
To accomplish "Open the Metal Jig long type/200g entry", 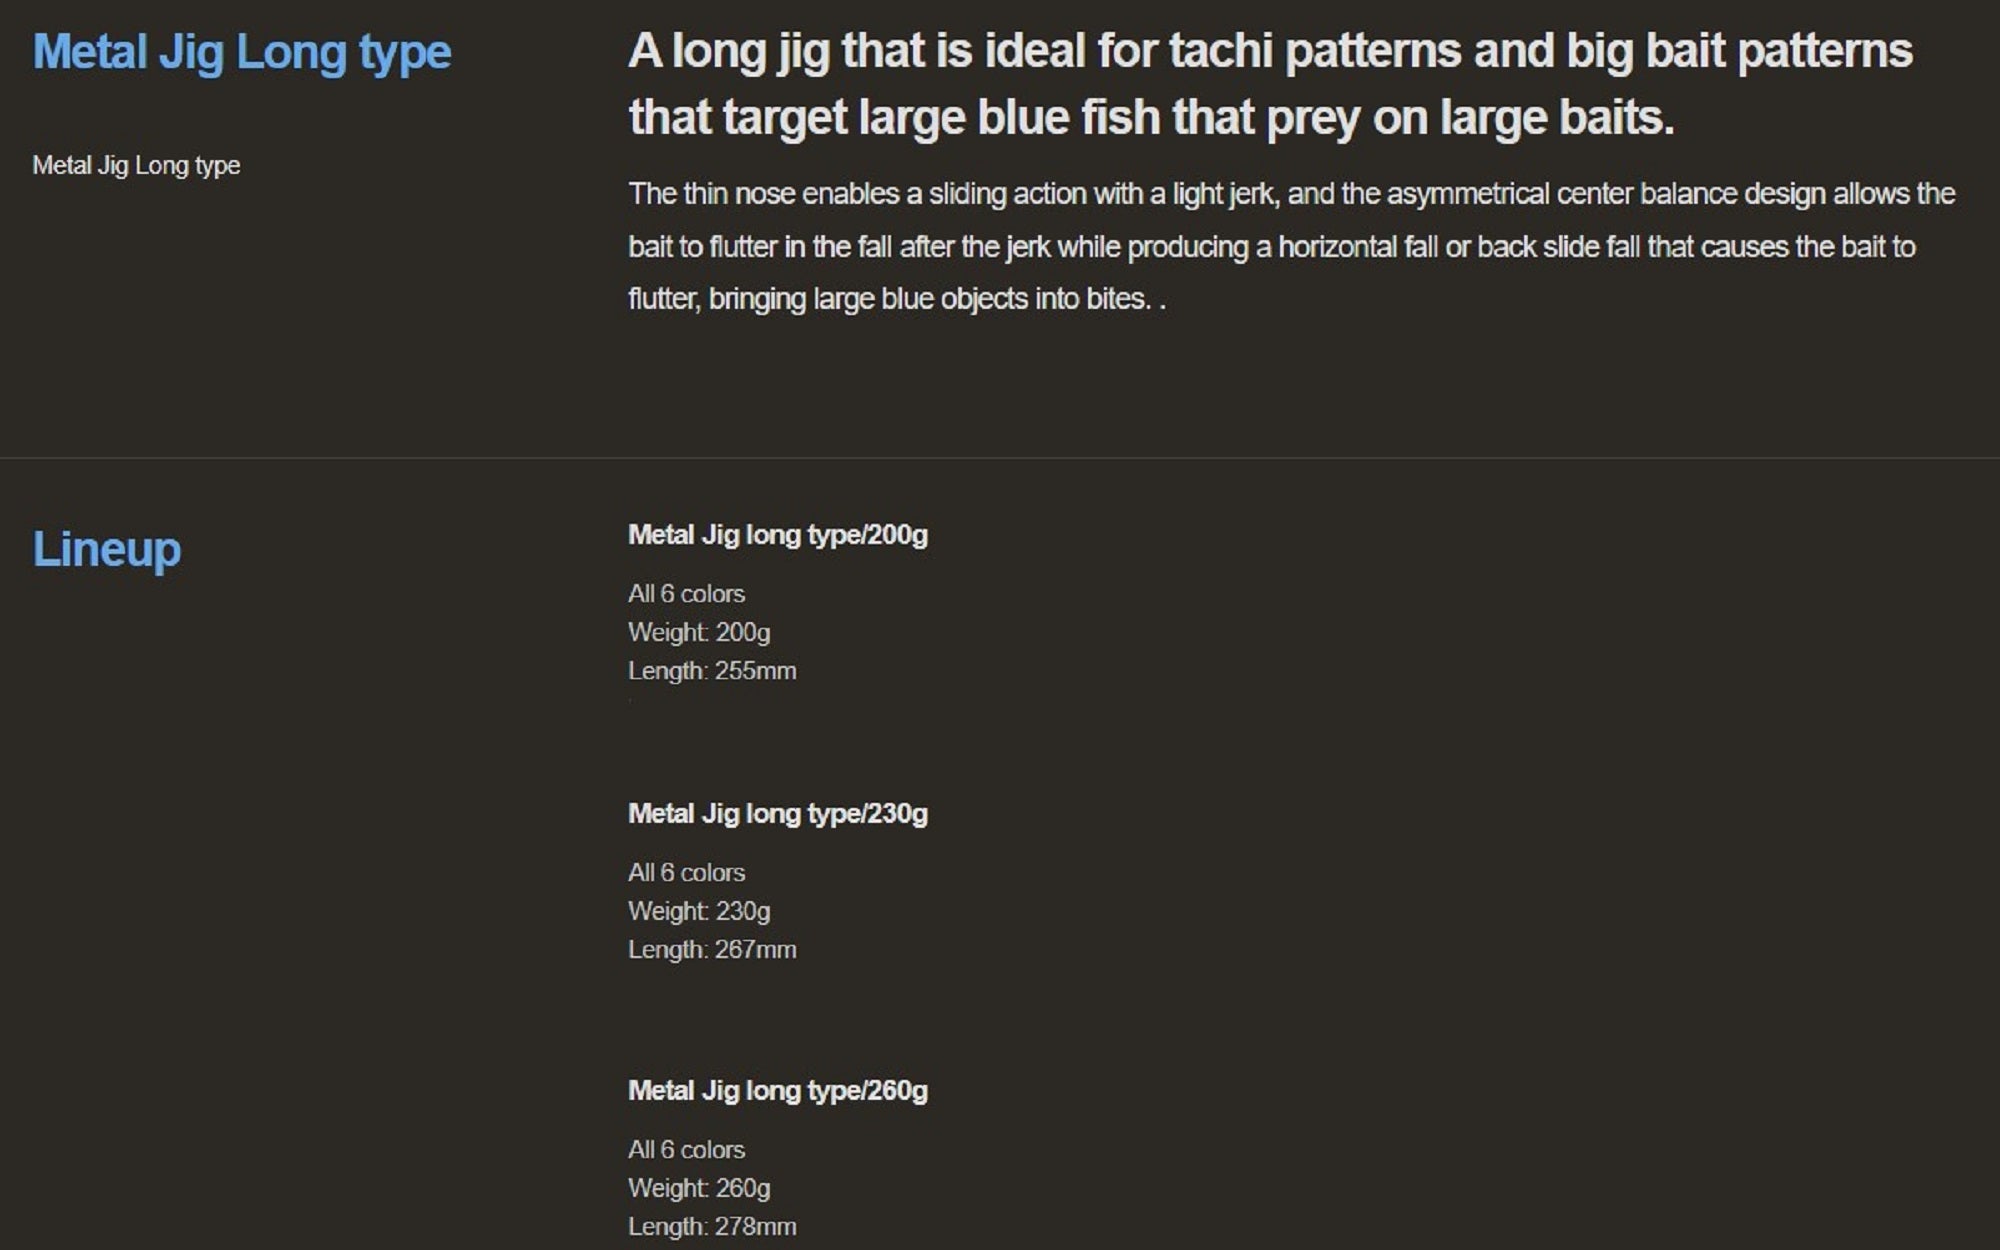I will click(x=777, y=535).
